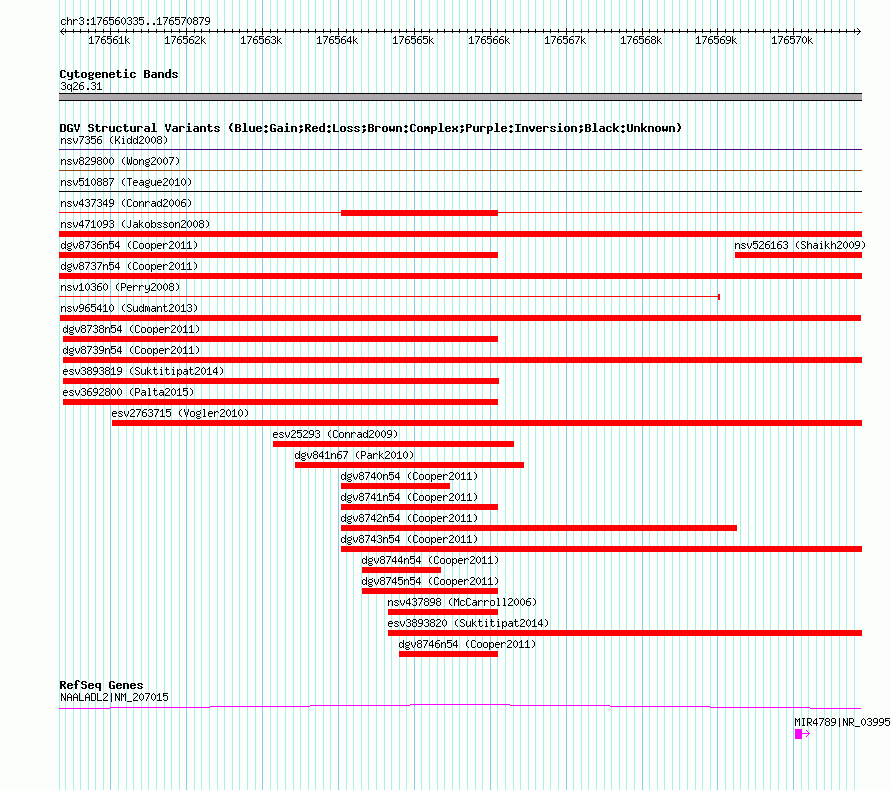Click the RefSeq Genes track title
Screen dimensions: 890x790
pos(101,685)
